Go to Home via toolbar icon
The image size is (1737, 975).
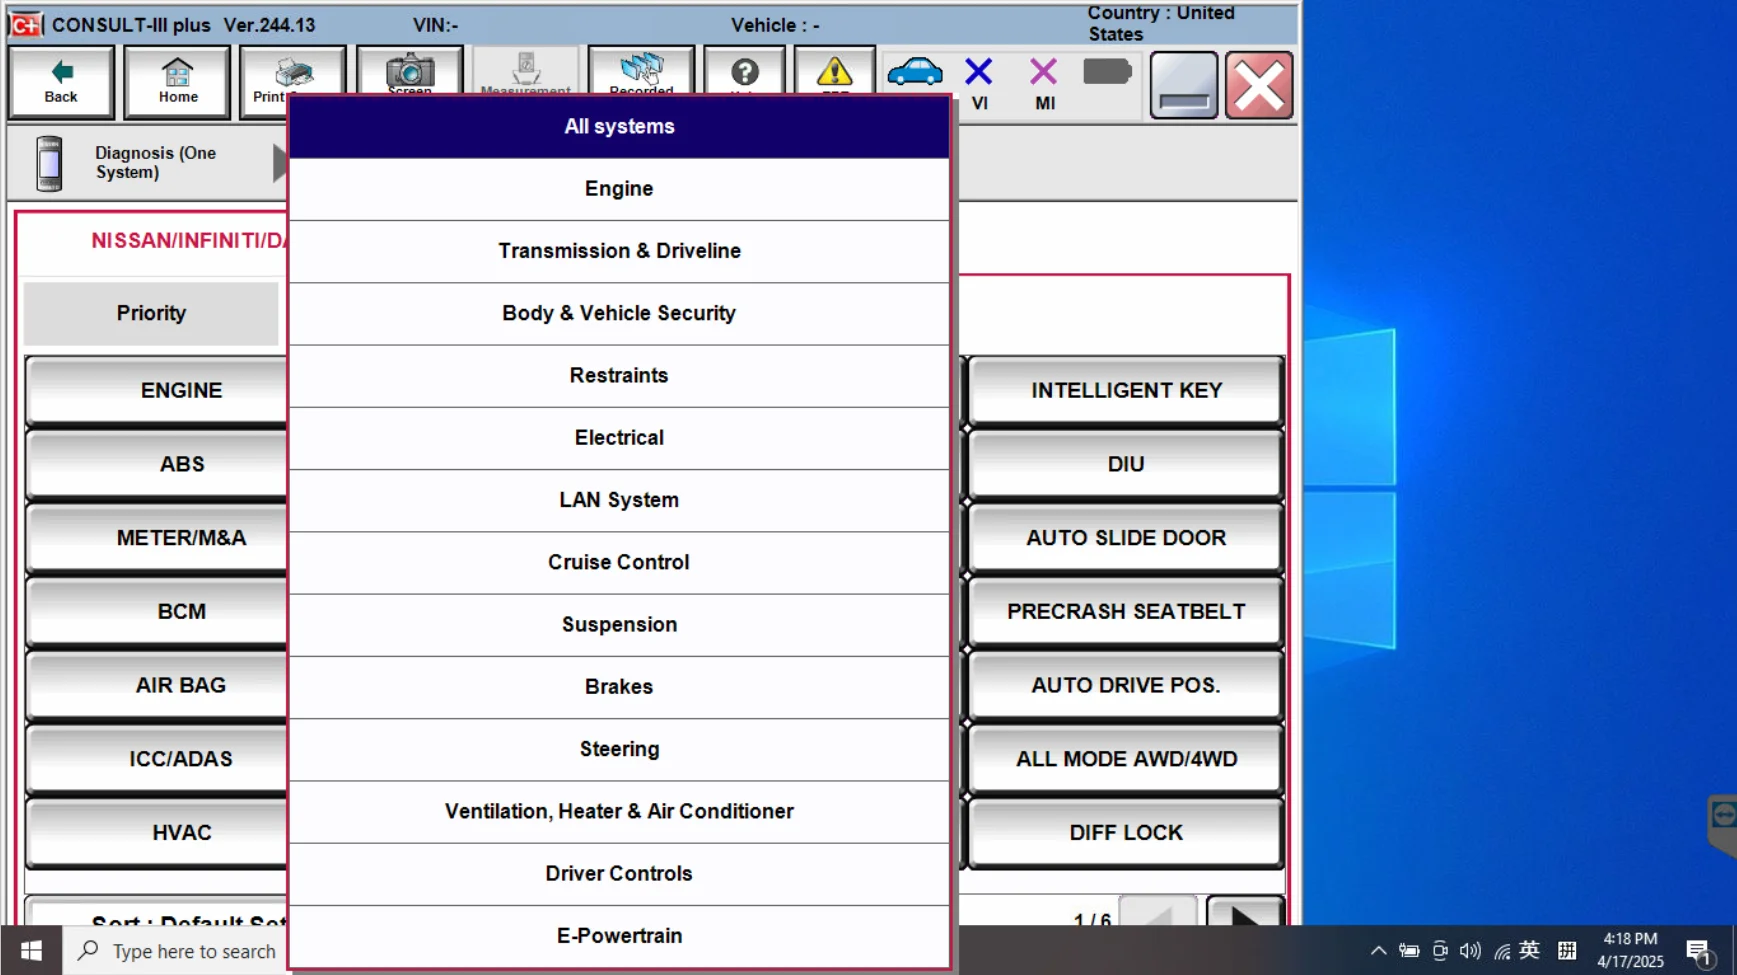(178, 82)
